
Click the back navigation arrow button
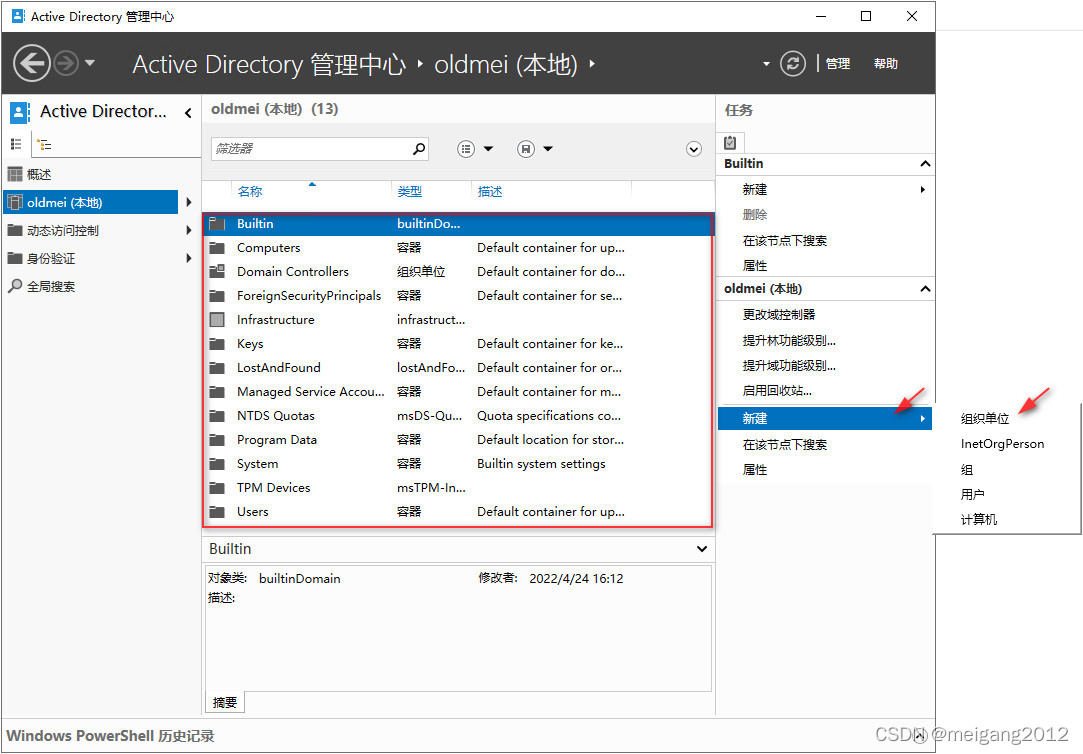coord(32,64)
